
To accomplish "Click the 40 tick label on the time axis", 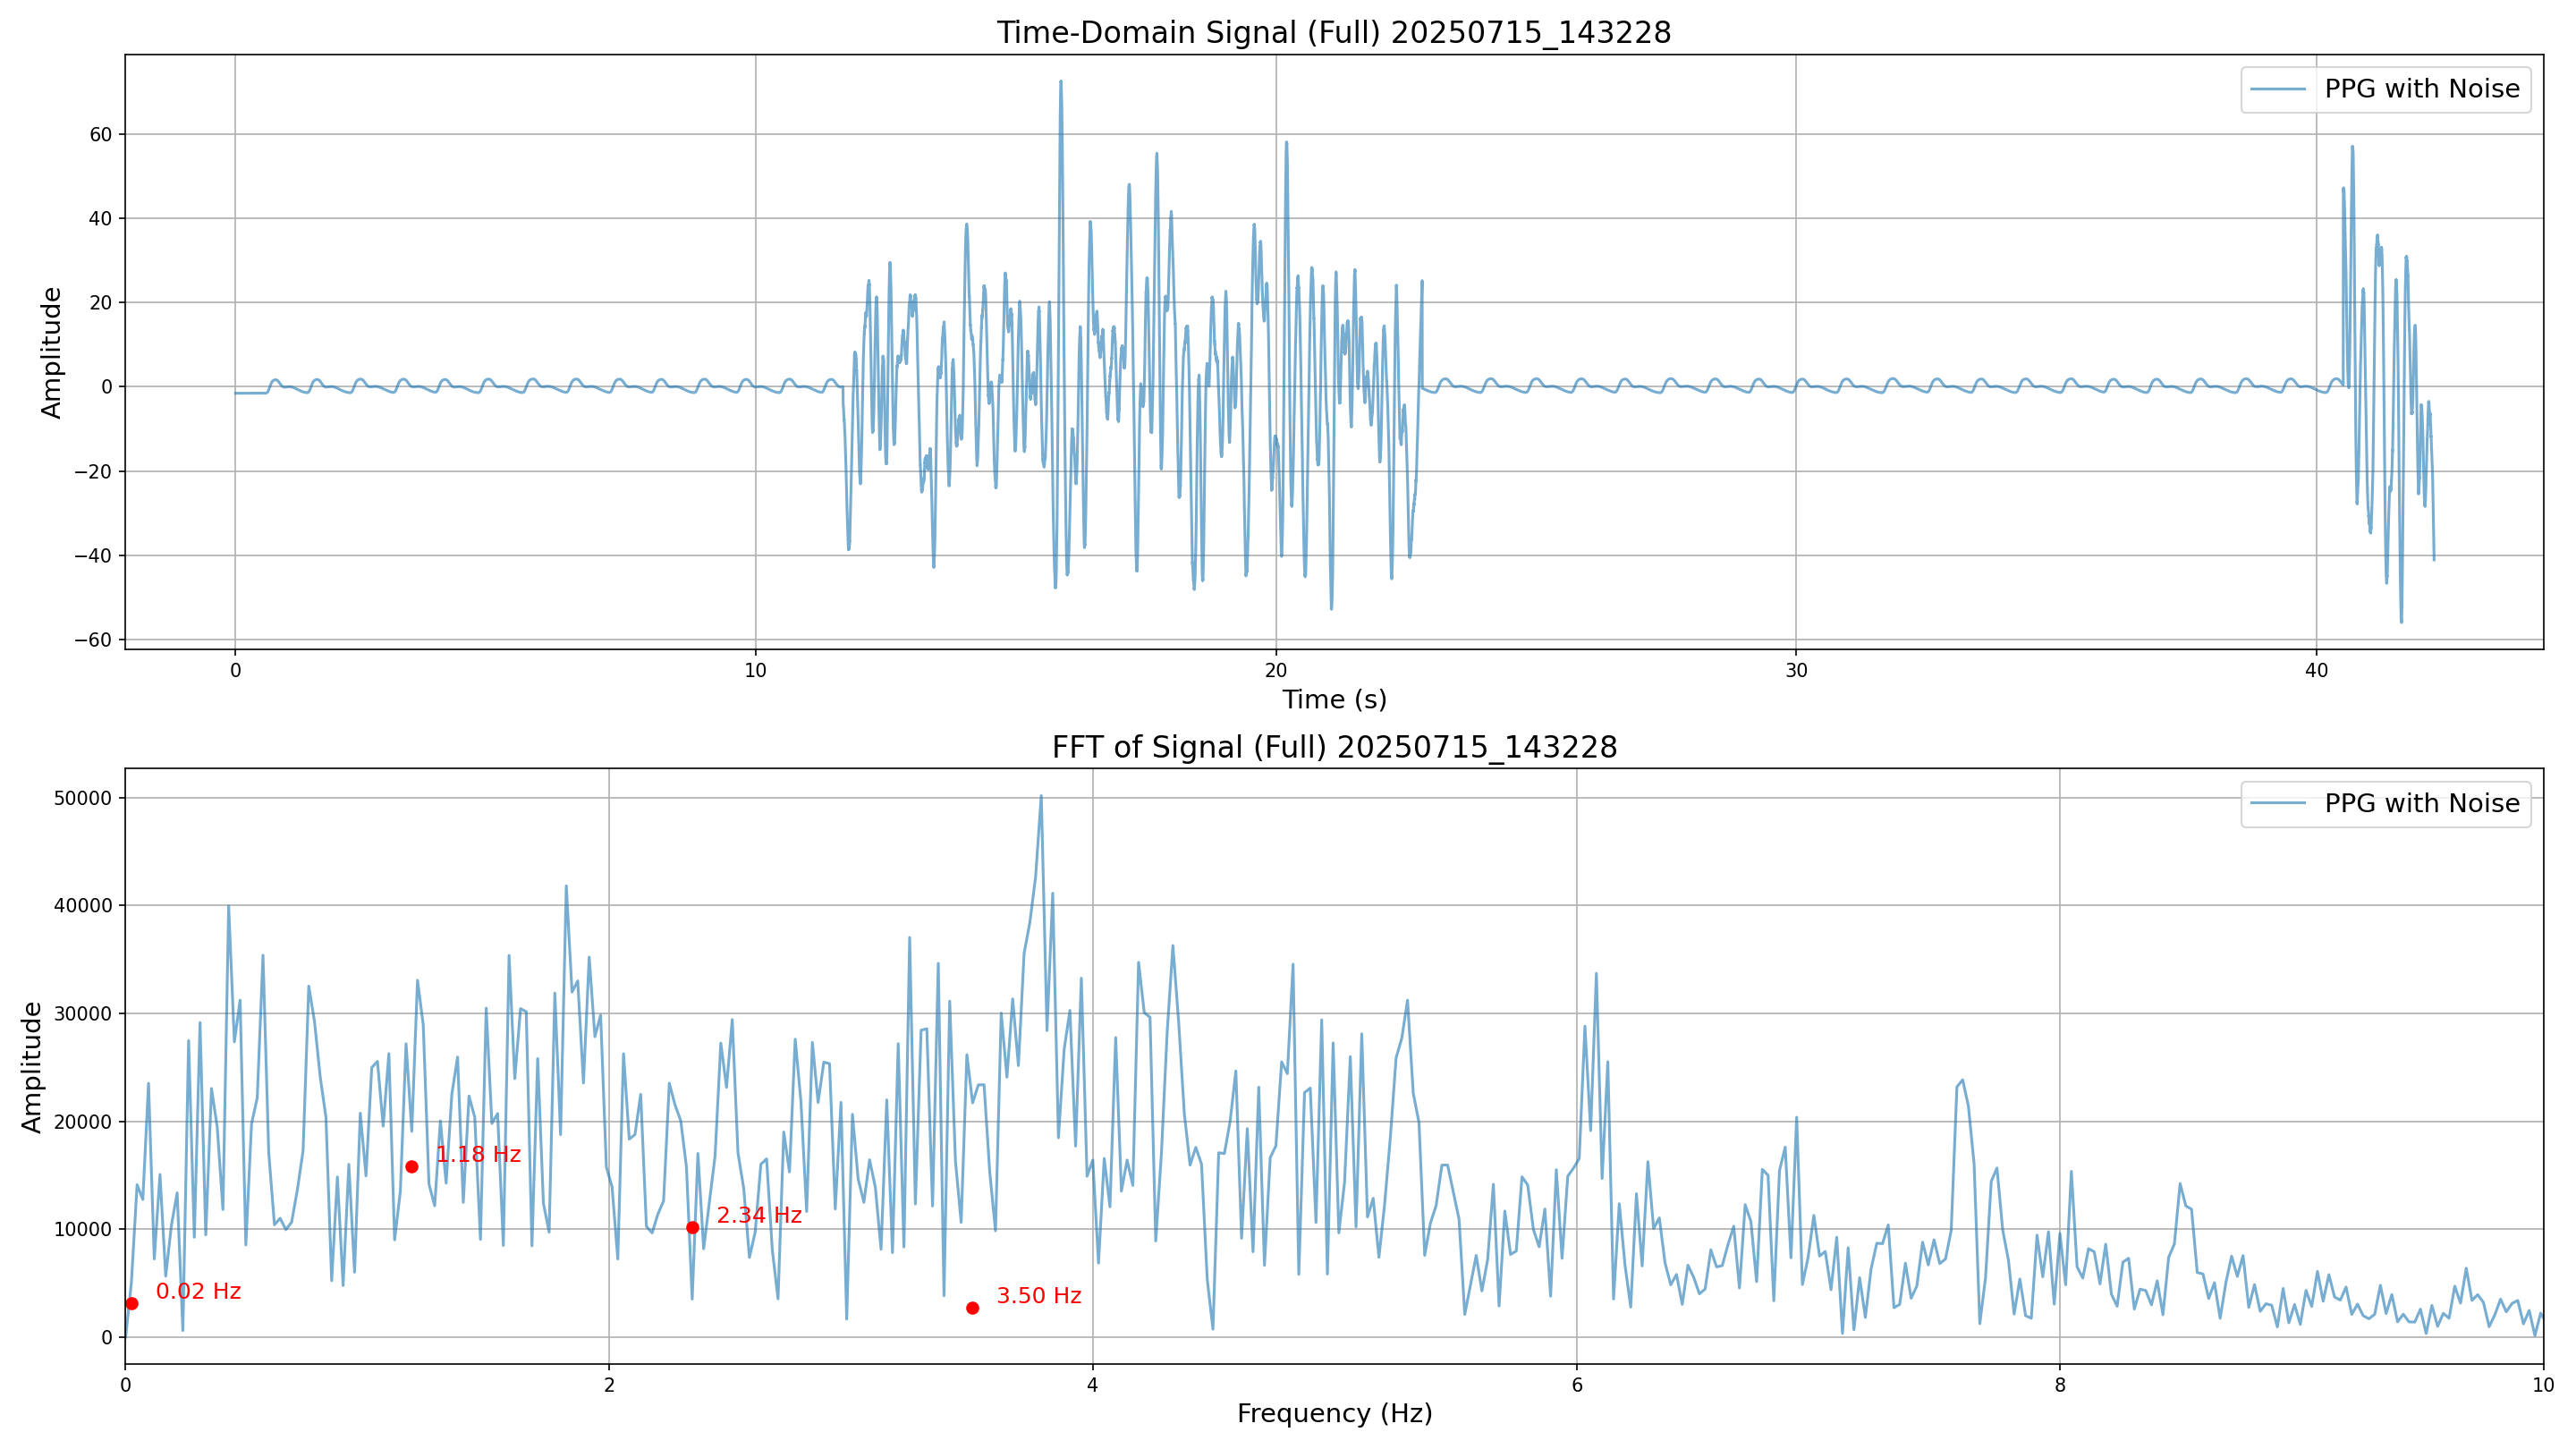I will 2316,671.
